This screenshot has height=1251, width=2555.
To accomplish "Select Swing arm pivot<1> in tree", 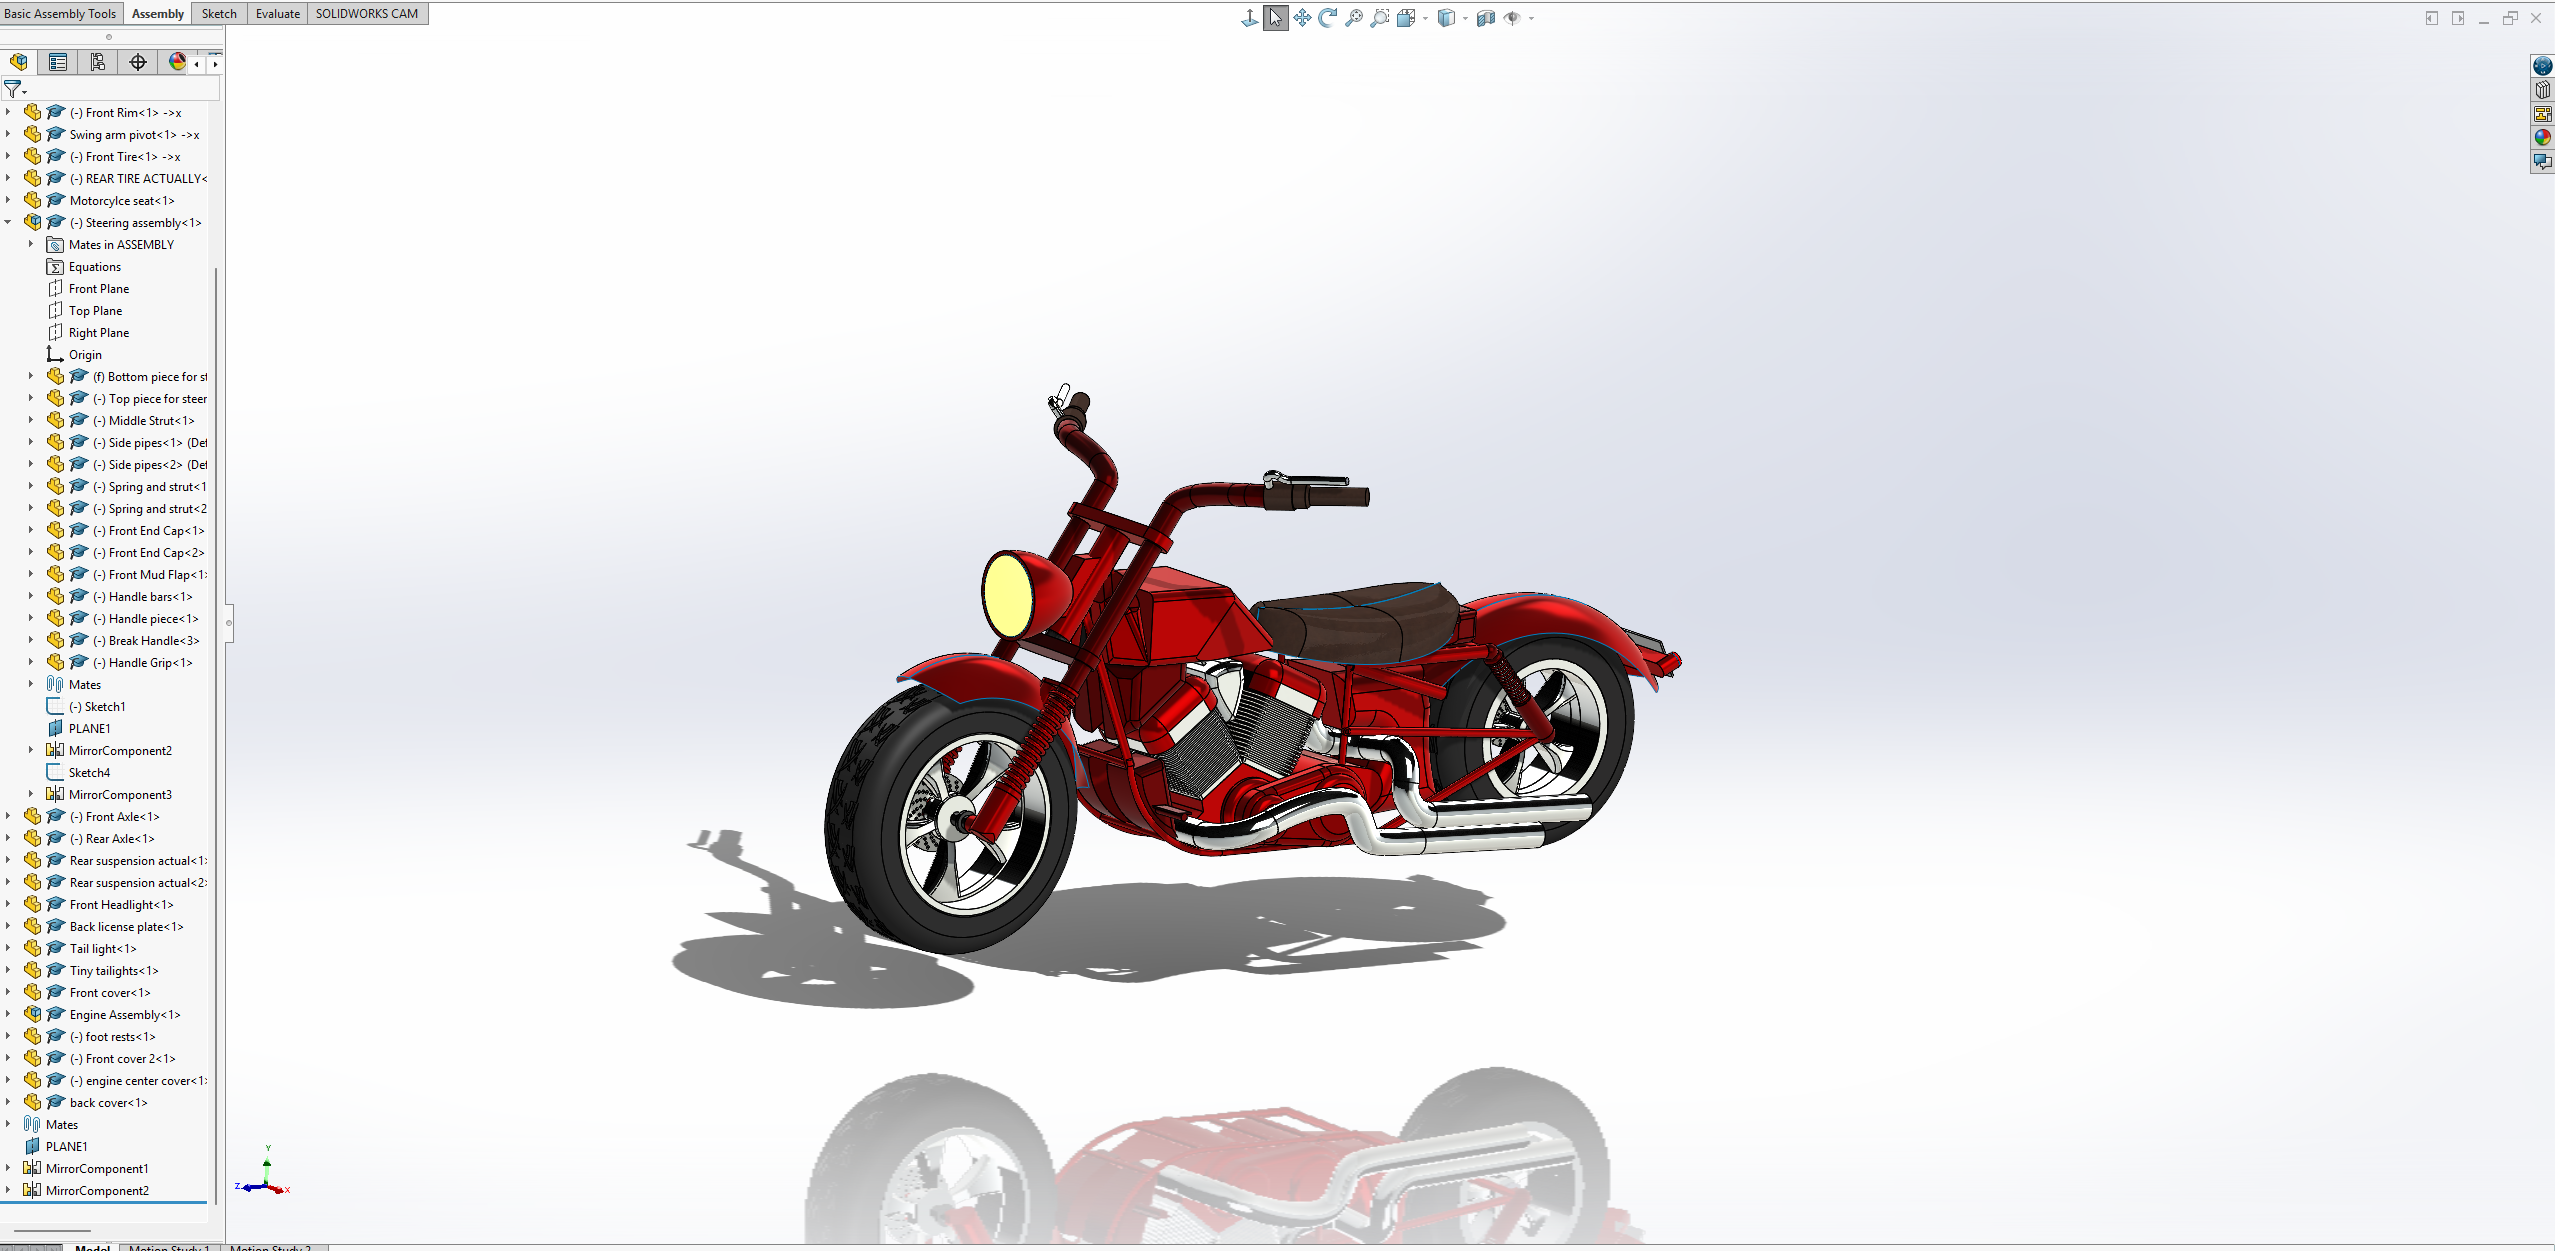I will coord(134,135).
